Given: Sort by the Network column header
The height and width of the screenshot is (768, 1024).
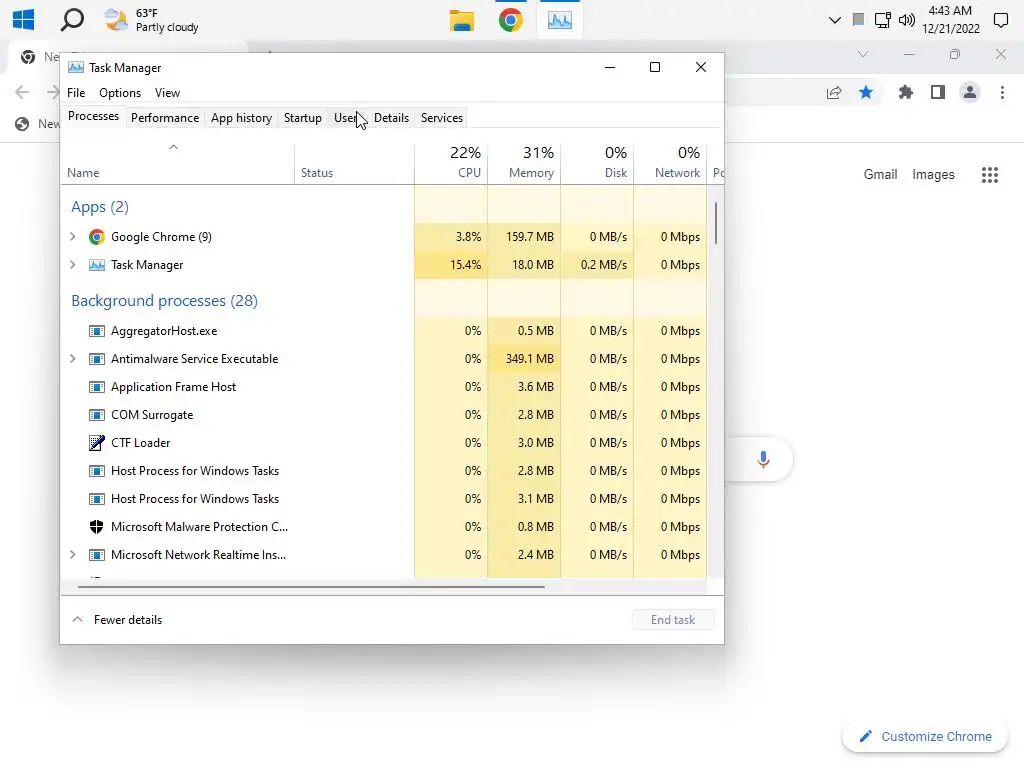Looking at the screenshot, I should pos(670,163).
